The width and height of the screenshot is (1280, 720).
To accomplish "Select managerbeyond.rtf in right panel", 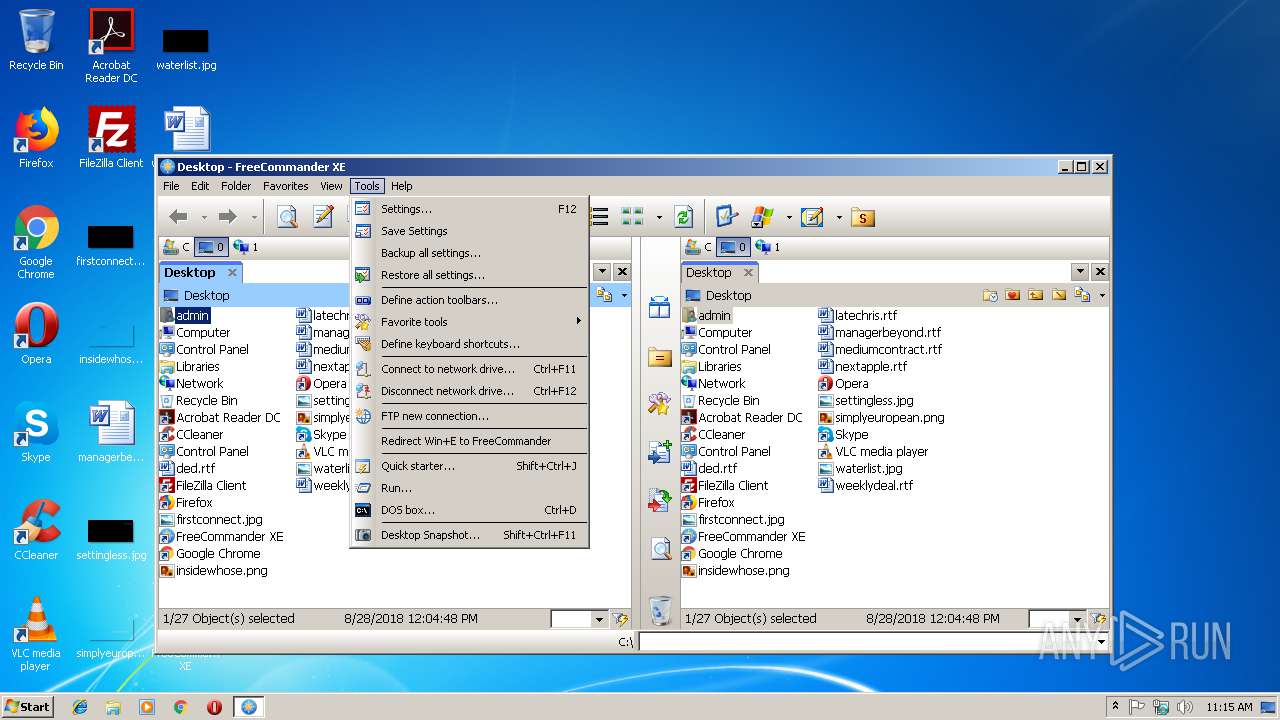I will [x=880, y=332].
